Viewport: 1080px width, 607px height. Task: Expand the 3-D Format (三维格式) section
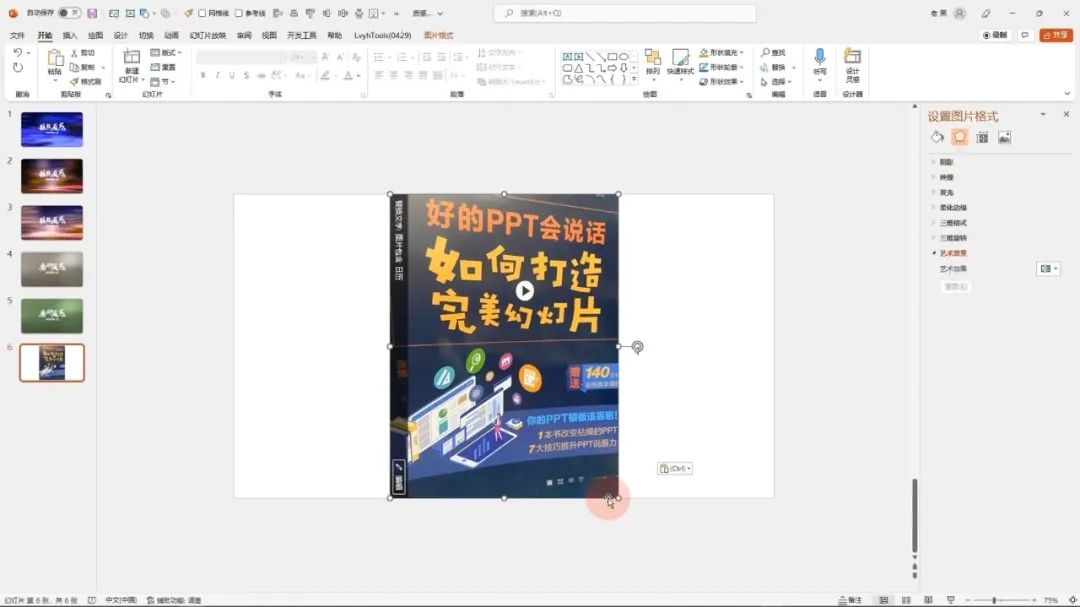[x=953, y=223]
